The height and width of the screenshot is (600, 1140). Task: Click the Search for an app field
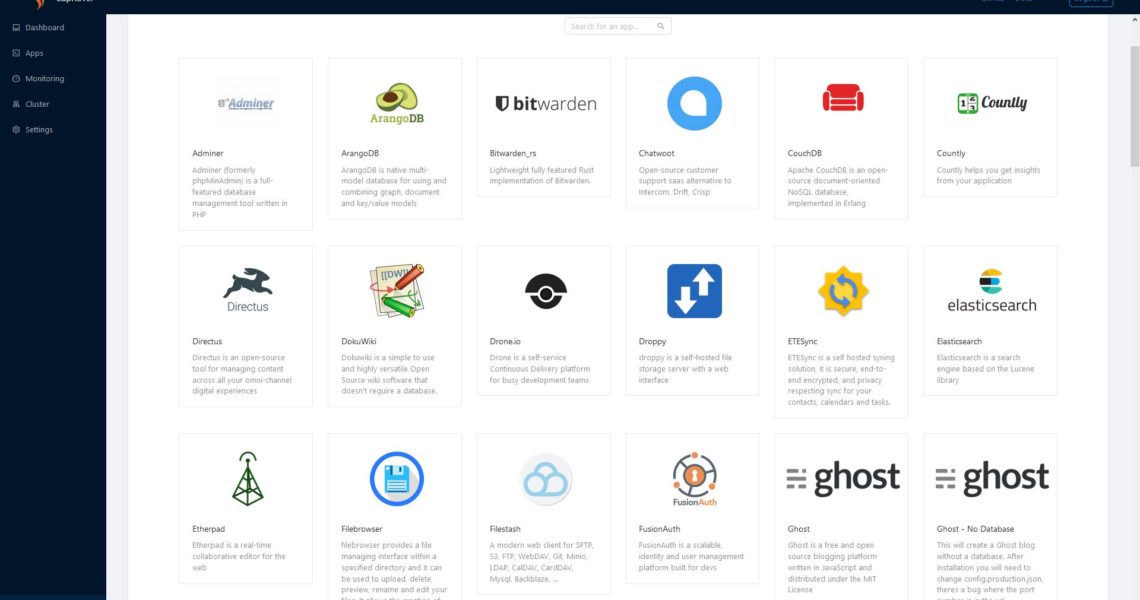click(x=610, y=27)
